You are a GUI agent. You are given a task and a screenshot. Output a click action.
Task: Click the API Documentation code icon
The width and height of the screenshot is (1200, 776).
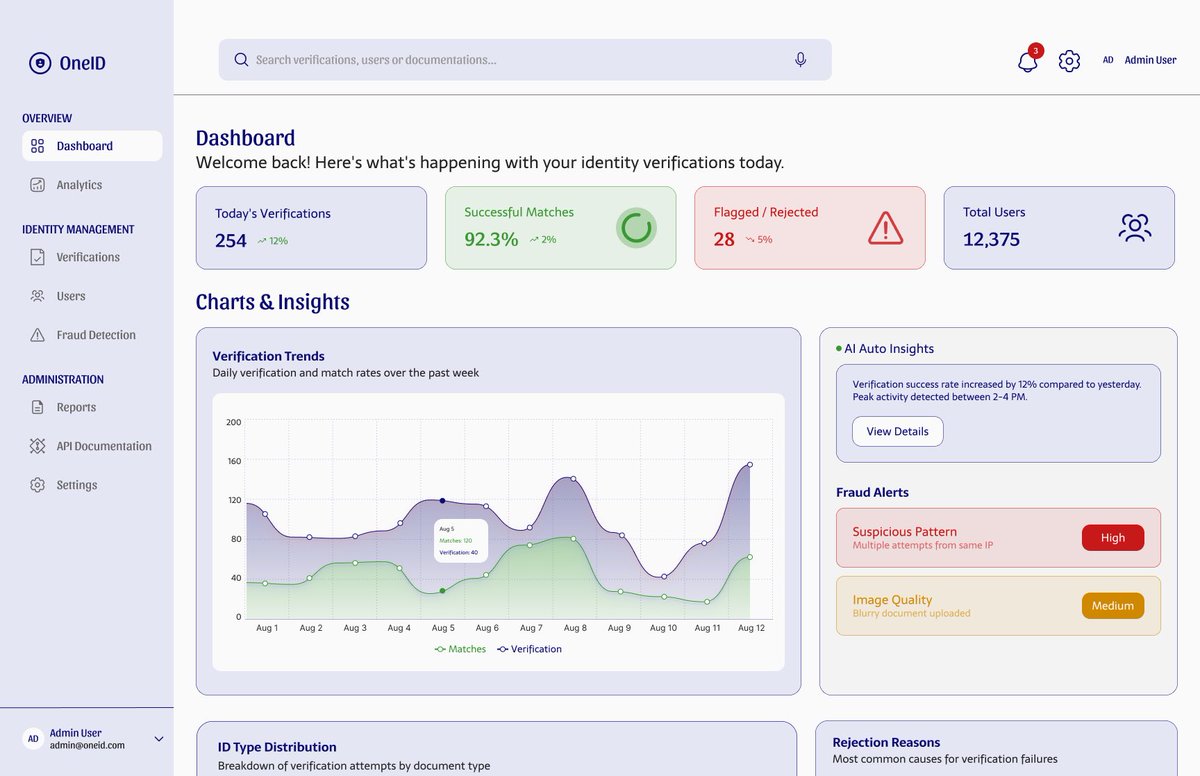pos(37,446)
